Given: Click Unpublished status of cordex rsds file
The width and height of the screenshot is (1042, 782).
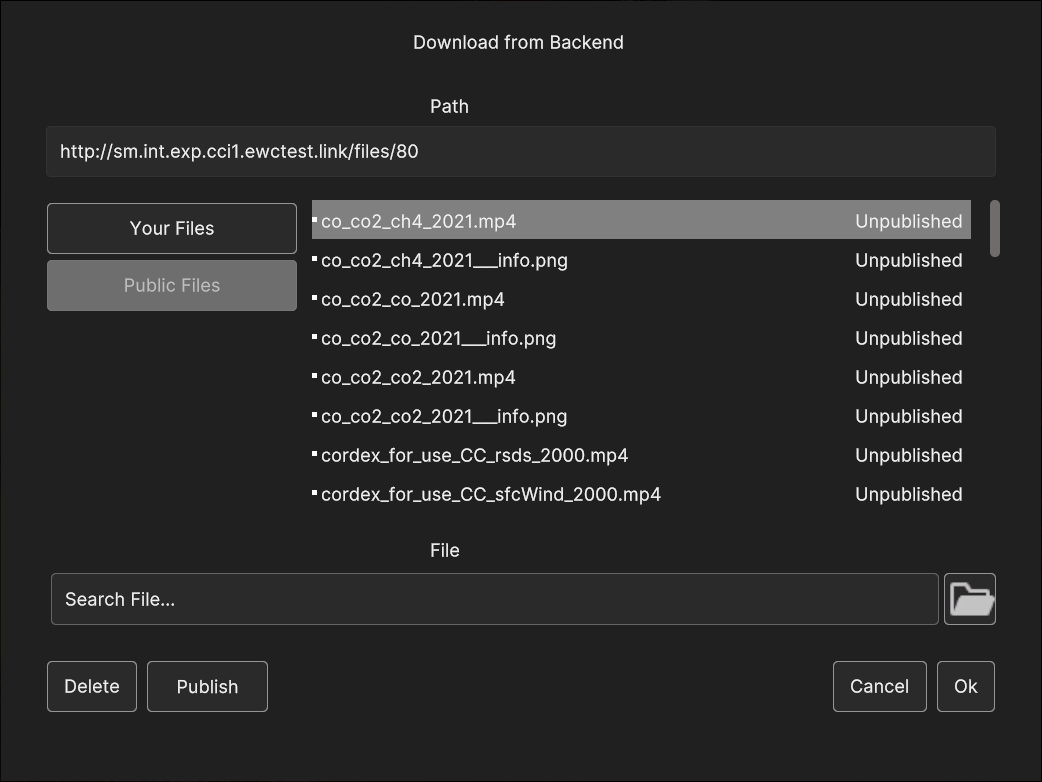Looking at the screenshot, I should pyautogui.click(x=908, y=455).
